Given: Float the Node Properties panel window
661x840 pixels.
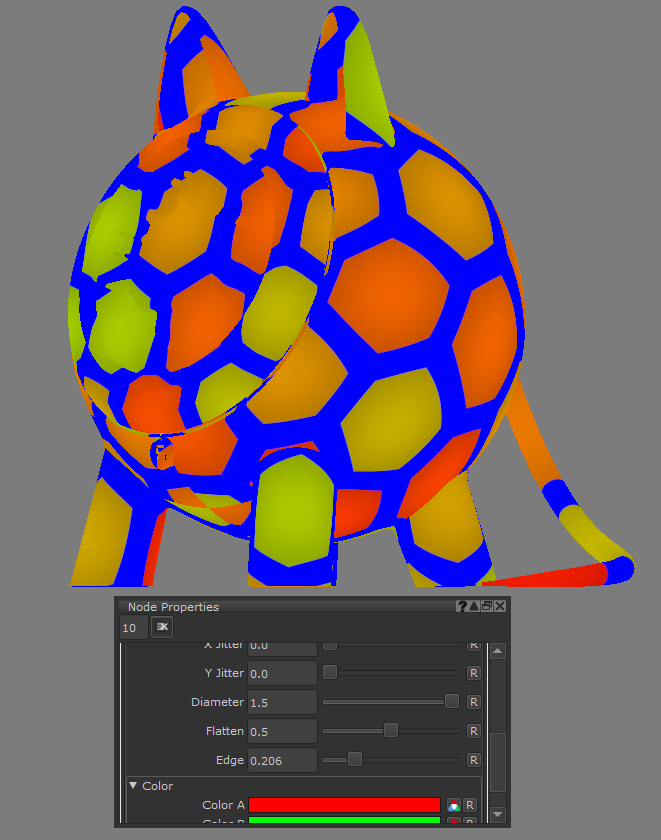Looking at the screenshot, I should [487, 606].
